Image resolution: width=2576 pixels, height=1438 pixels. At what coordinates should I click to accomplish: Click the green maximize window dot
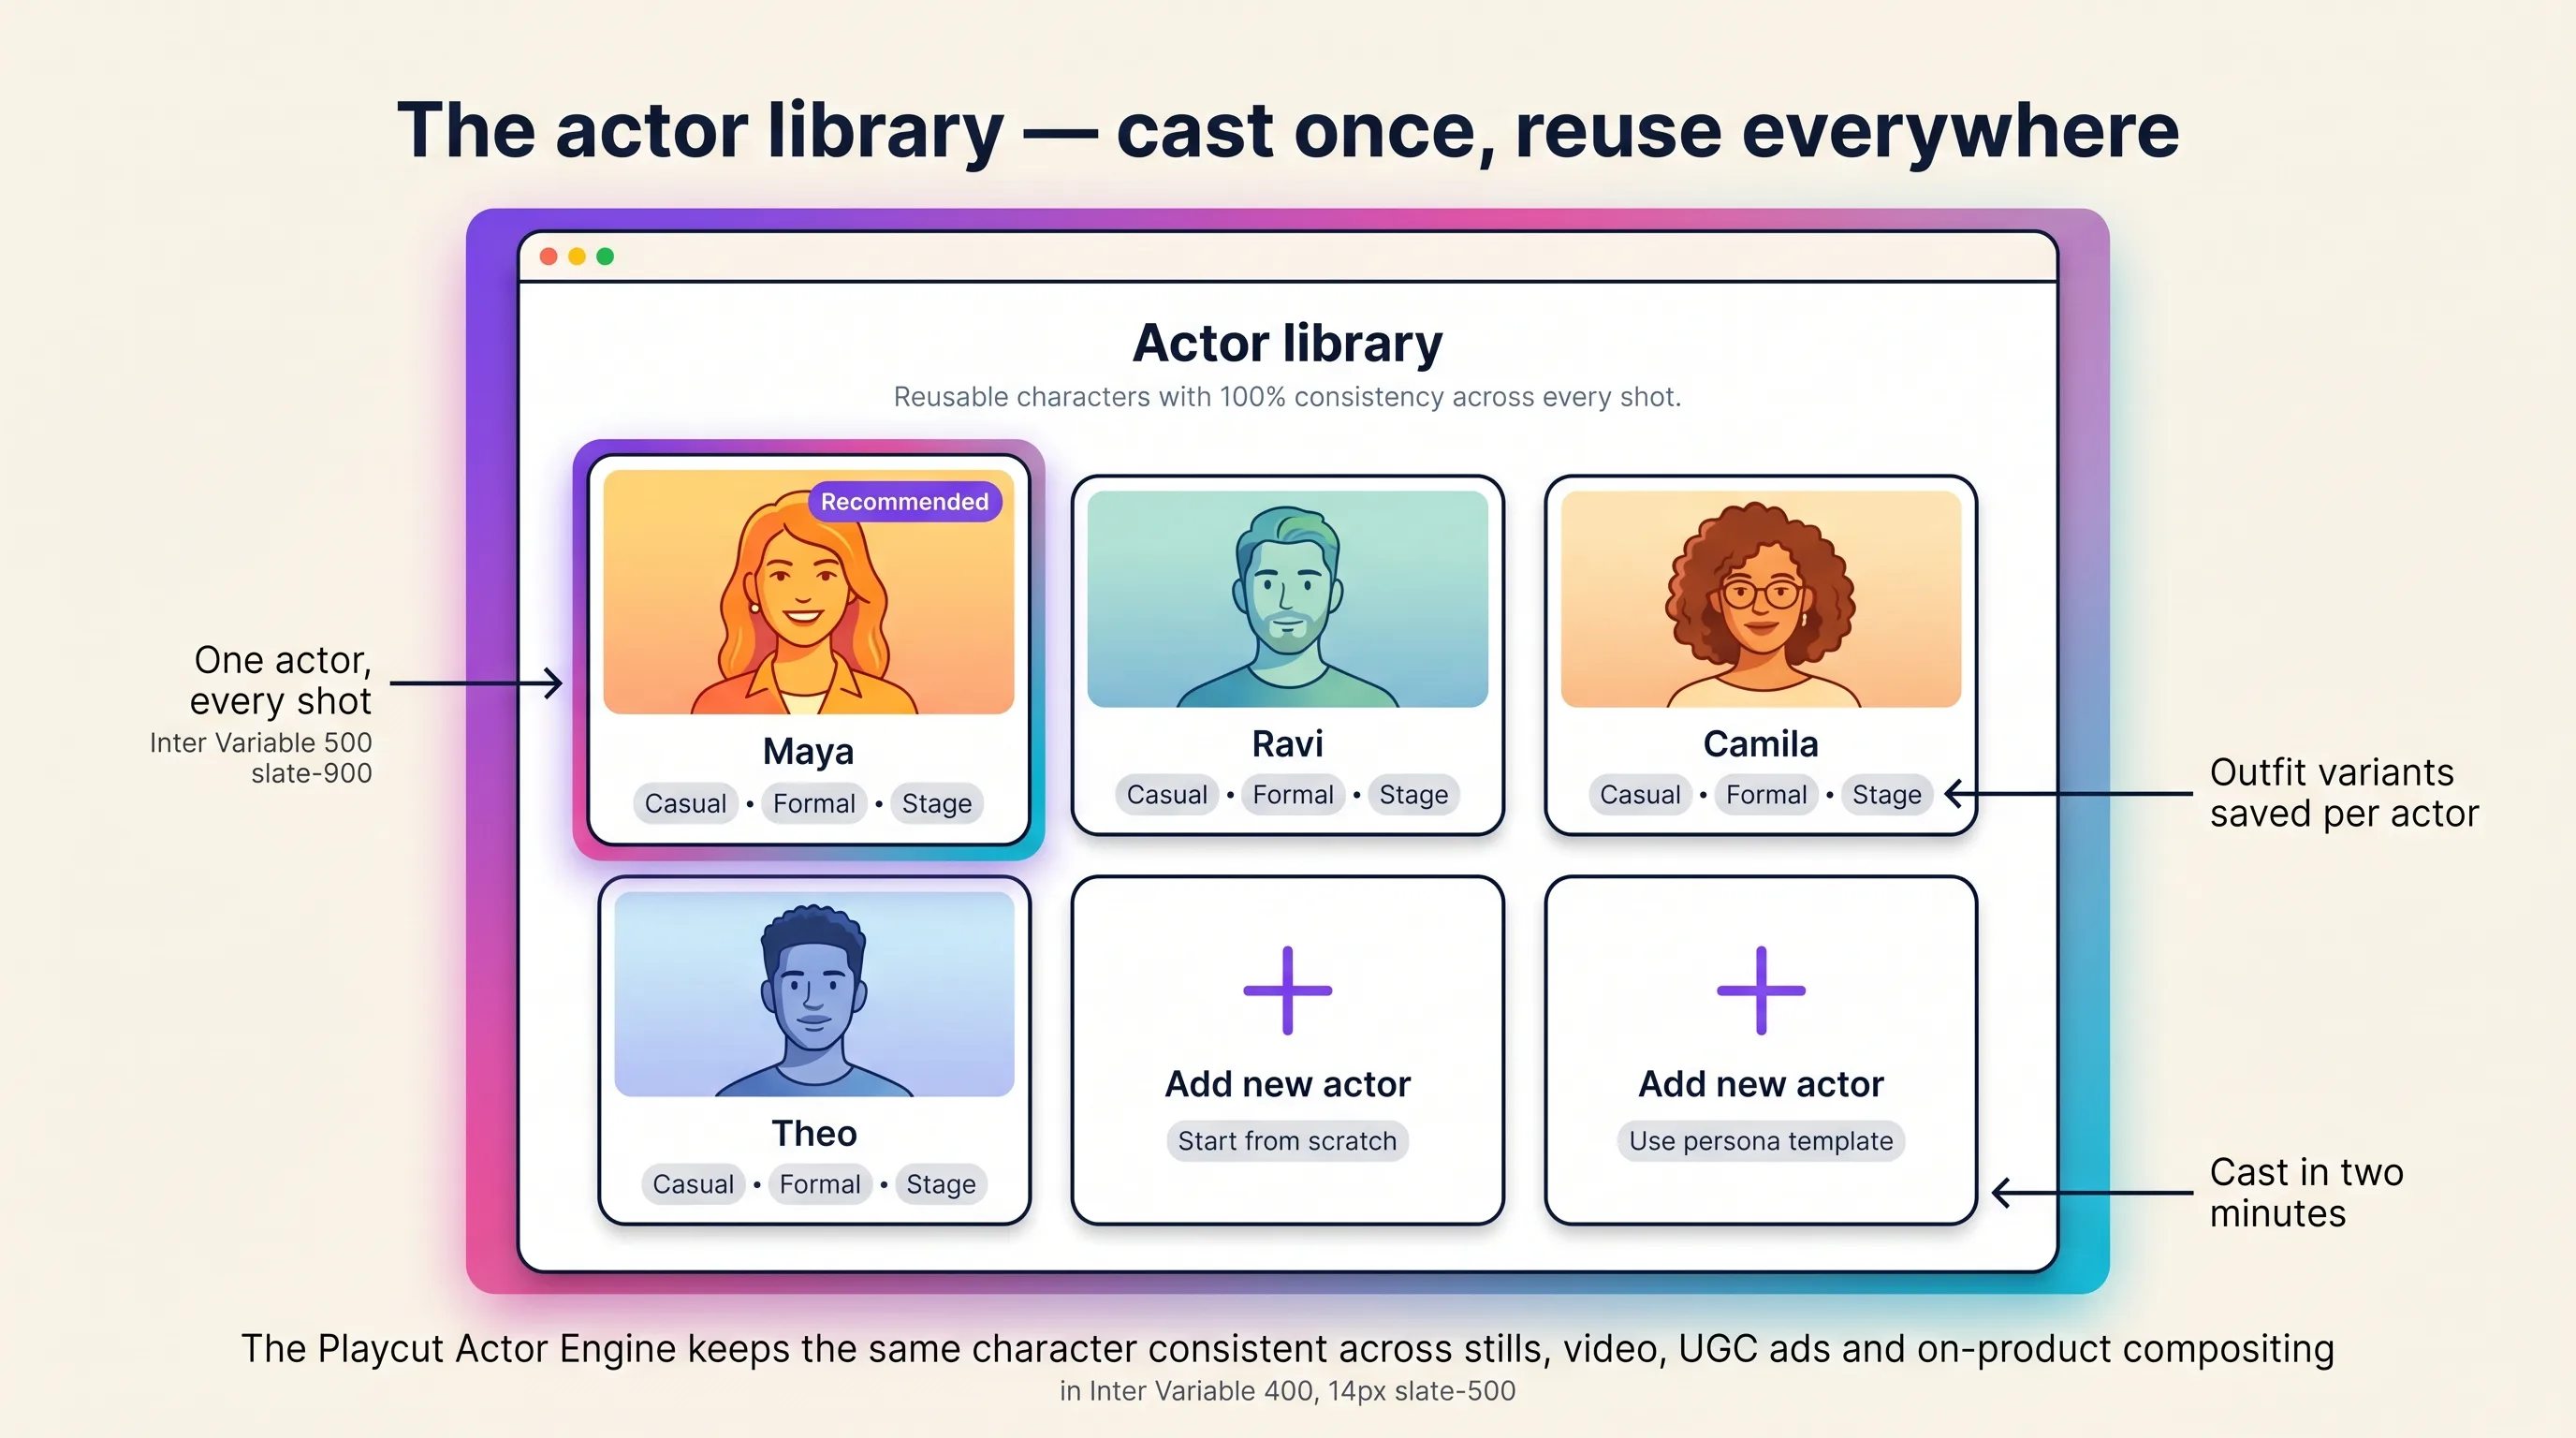[x=605, y=257]
